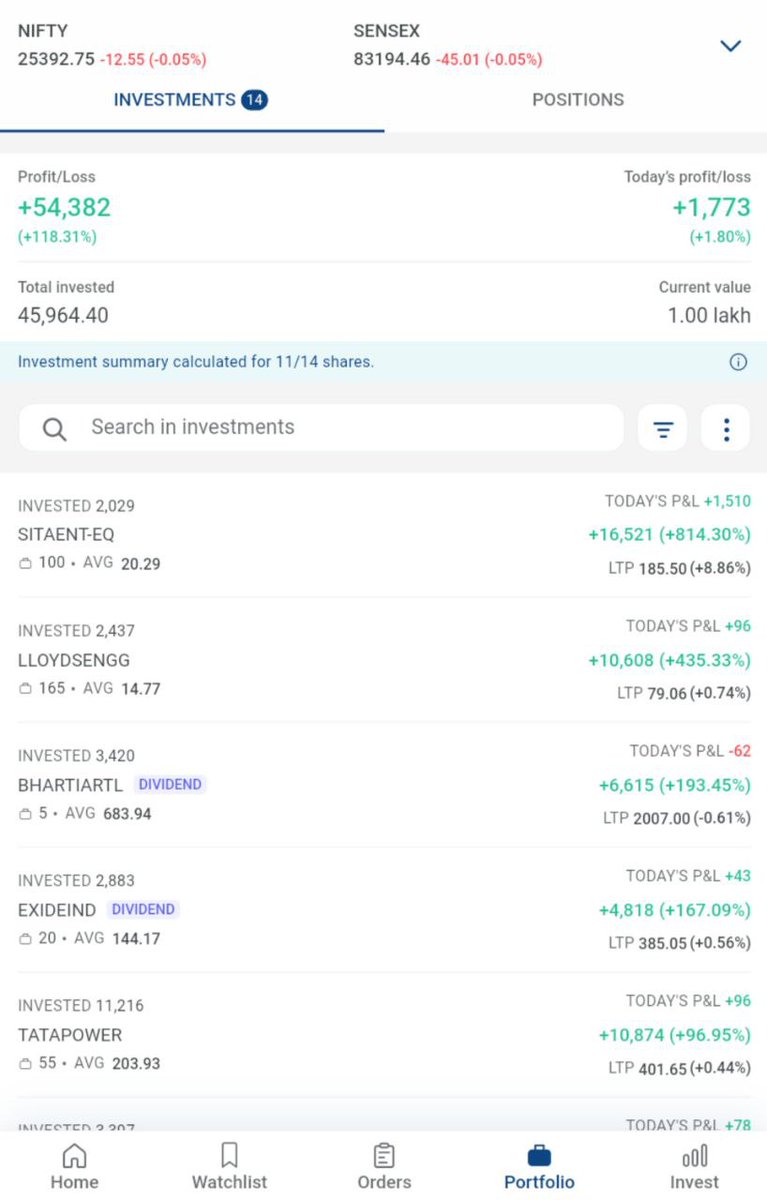767x1200 pixels.
Task: Click the 11/14 shares summary note
Action: [x=196, y=362]
